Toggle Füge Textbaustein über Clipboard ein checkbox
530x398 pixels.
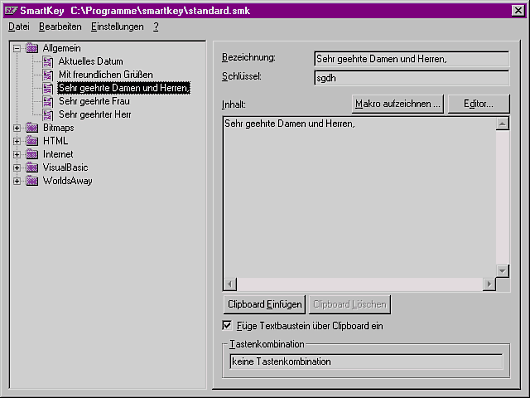pyautogui.click(x=227, y=325)
